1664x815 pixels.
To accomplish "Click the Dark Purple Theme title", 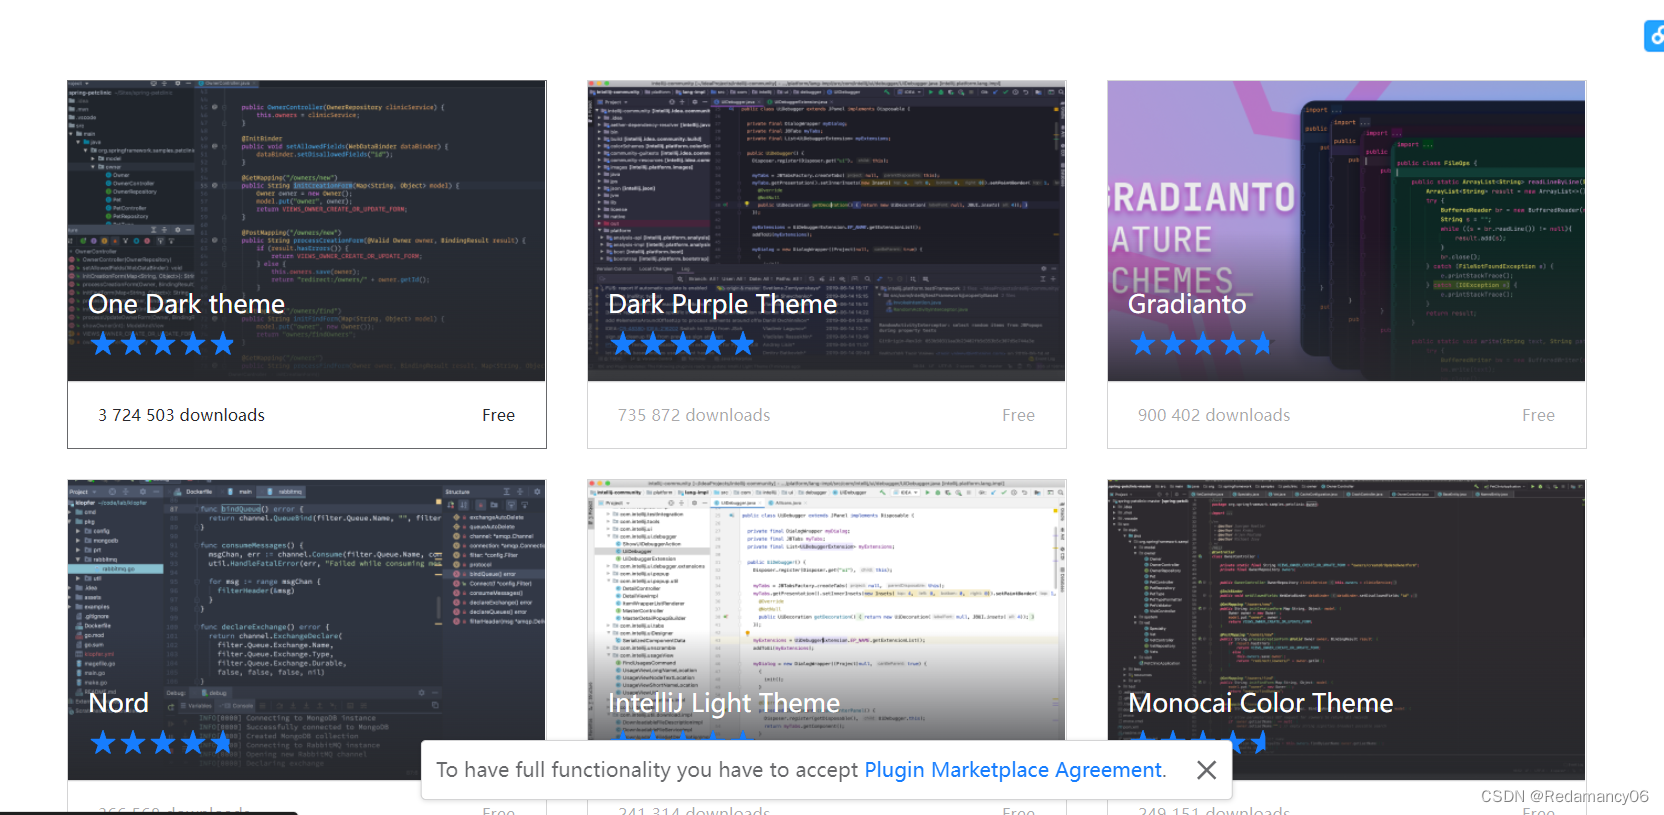I will pyautogui.click(x=722, y=304).
